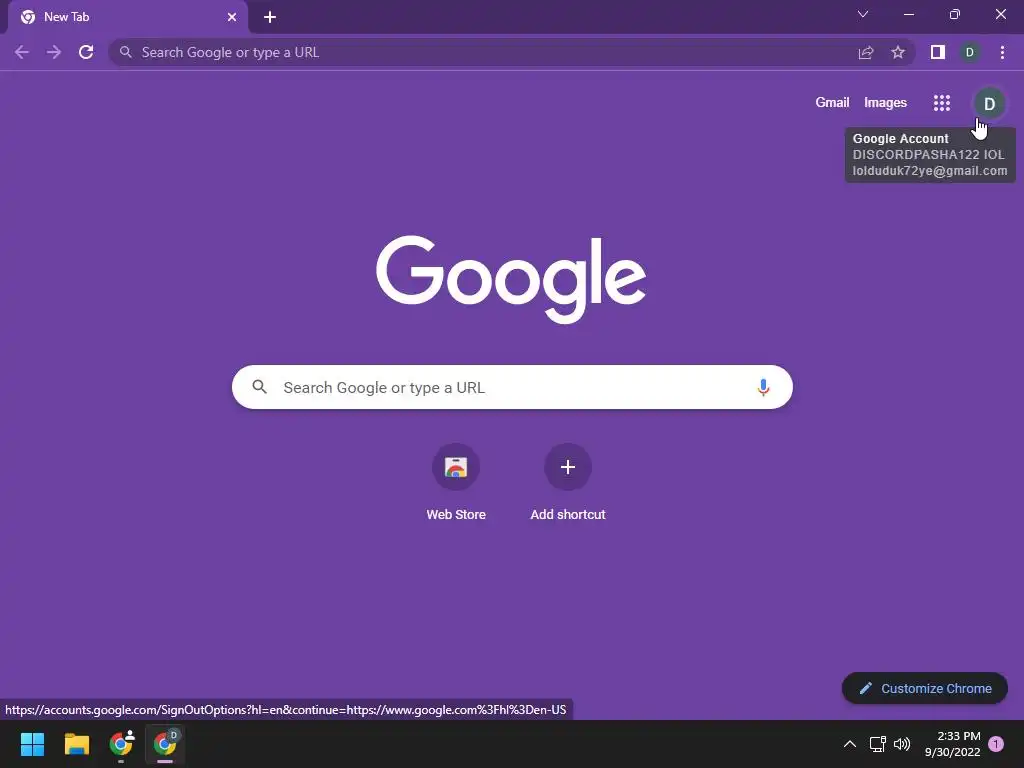This screenshot has width=1024, height=768.
Task: Start voice search with the microphone
Action: tap(763, 387)
